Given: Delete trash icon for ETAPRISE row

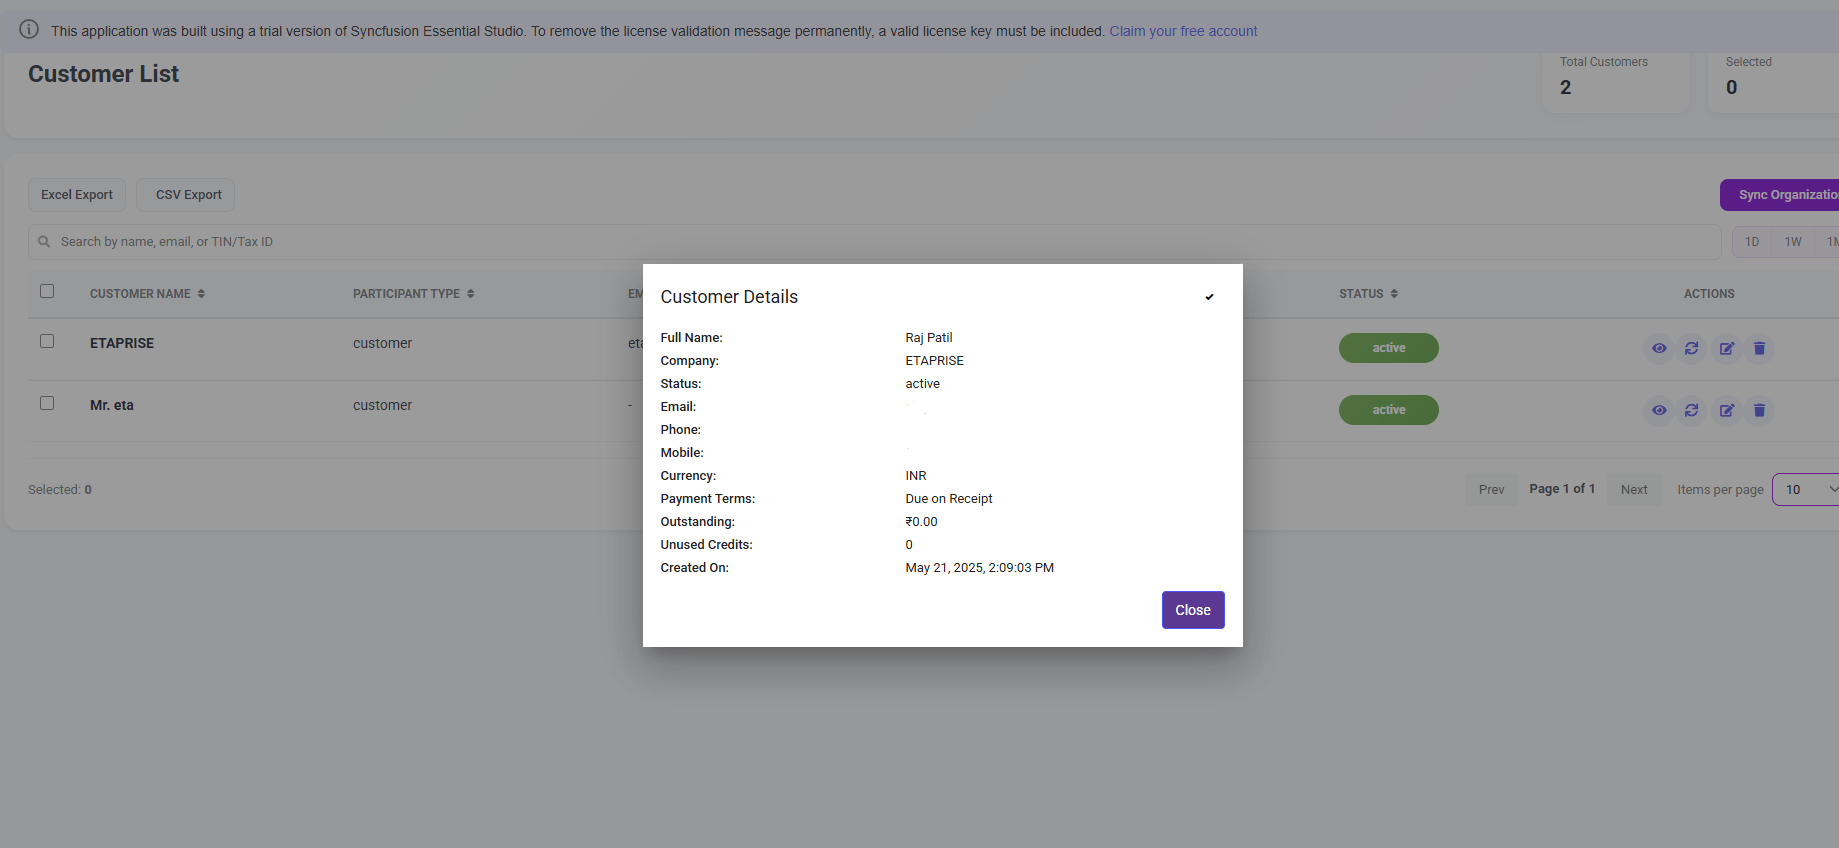Looking at the screenshot, I should tap(1760, 348).
